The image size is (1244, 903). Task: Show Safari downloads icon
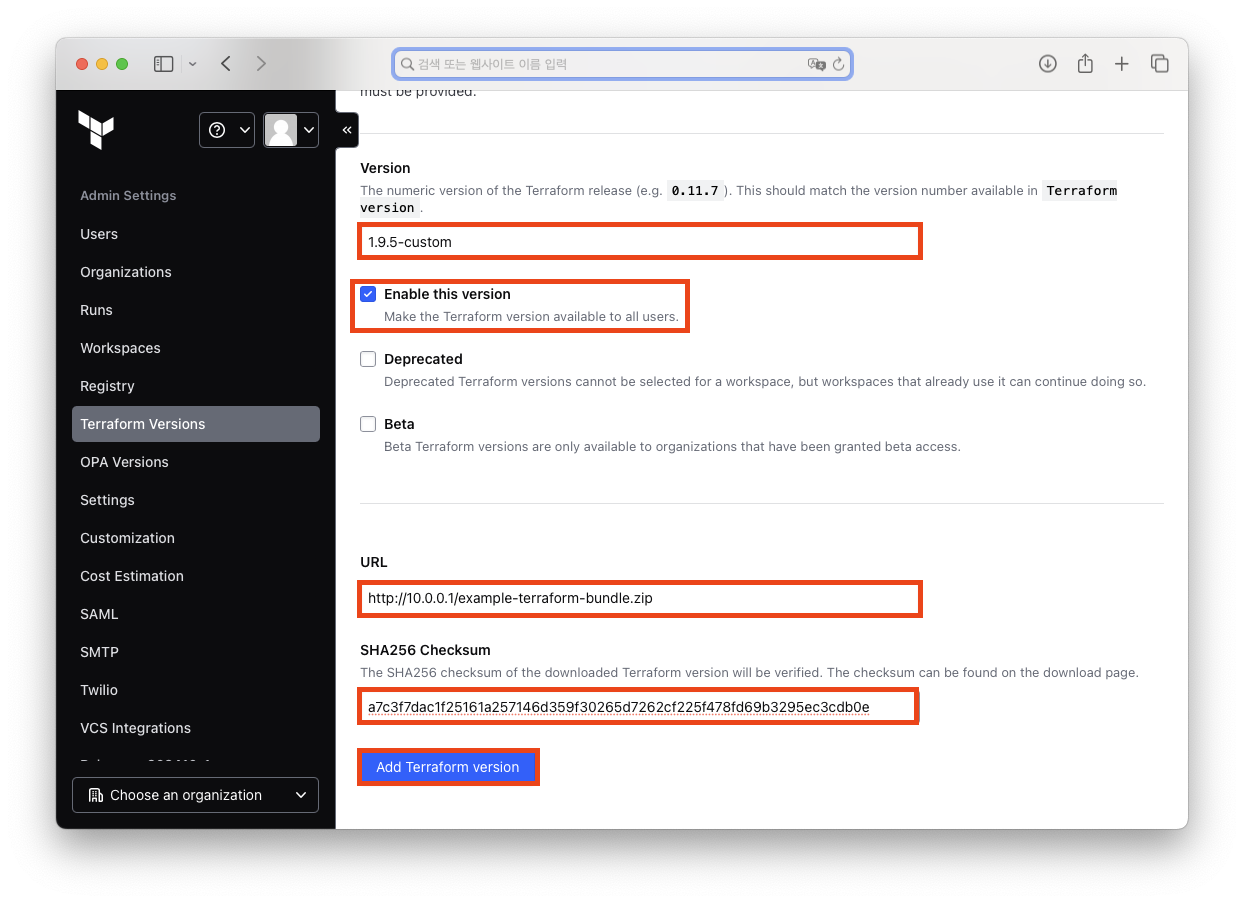click(x=1048, y=64)
